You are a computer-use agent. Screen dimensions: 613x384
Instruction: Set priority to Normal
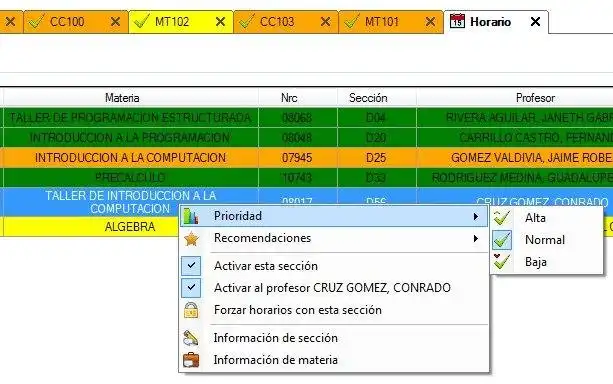[x=547, y=240]
